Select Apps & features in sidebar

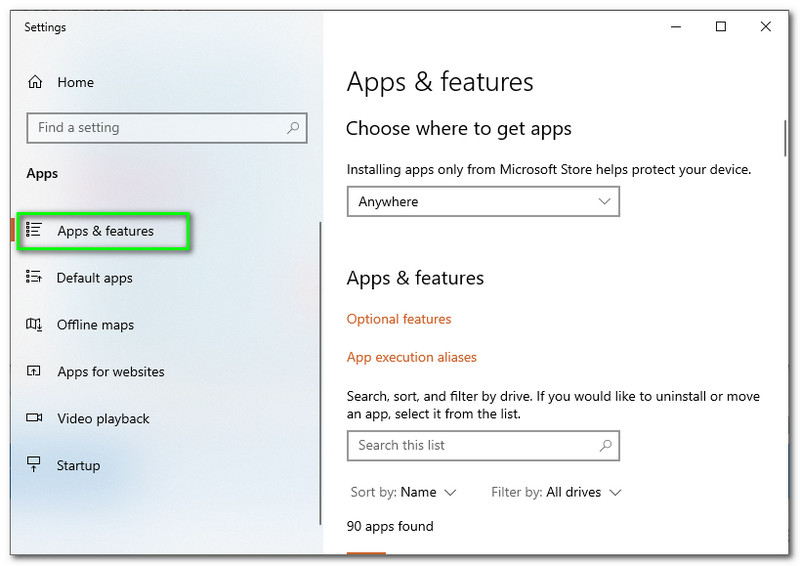click(x=105, y=231)
